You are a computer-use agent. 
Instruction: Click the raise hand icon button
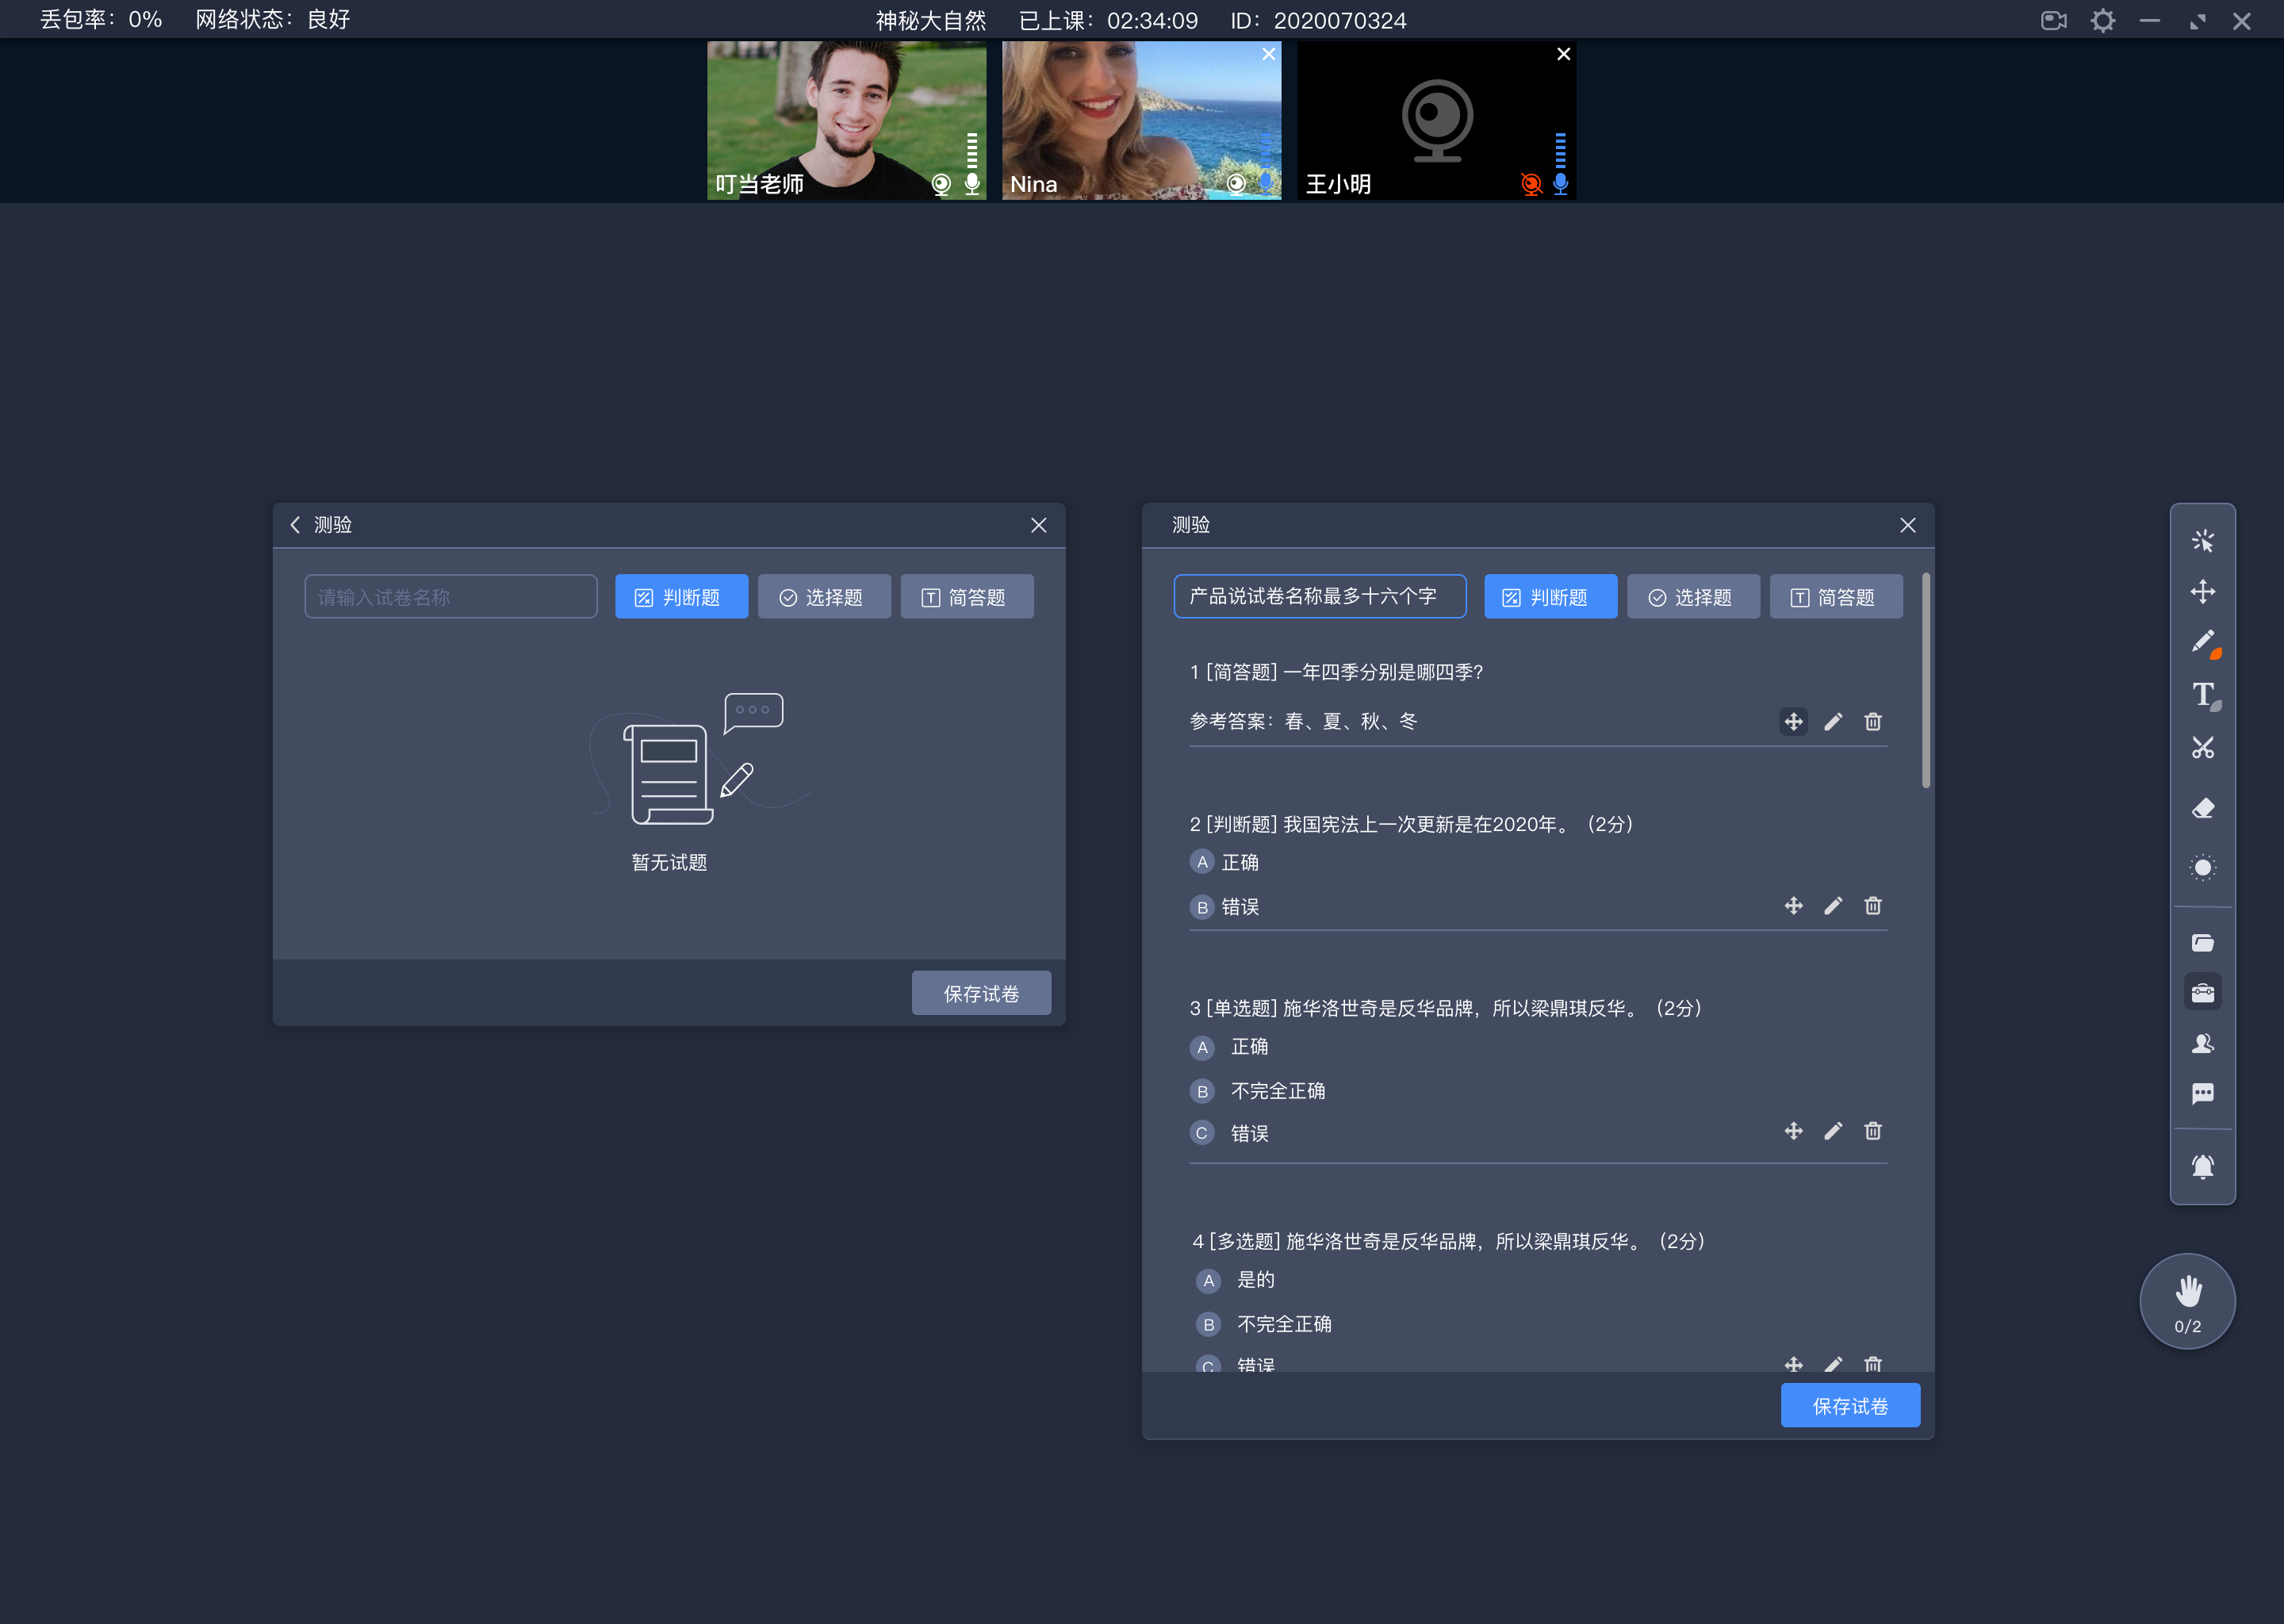(x=2187, y=1300)
